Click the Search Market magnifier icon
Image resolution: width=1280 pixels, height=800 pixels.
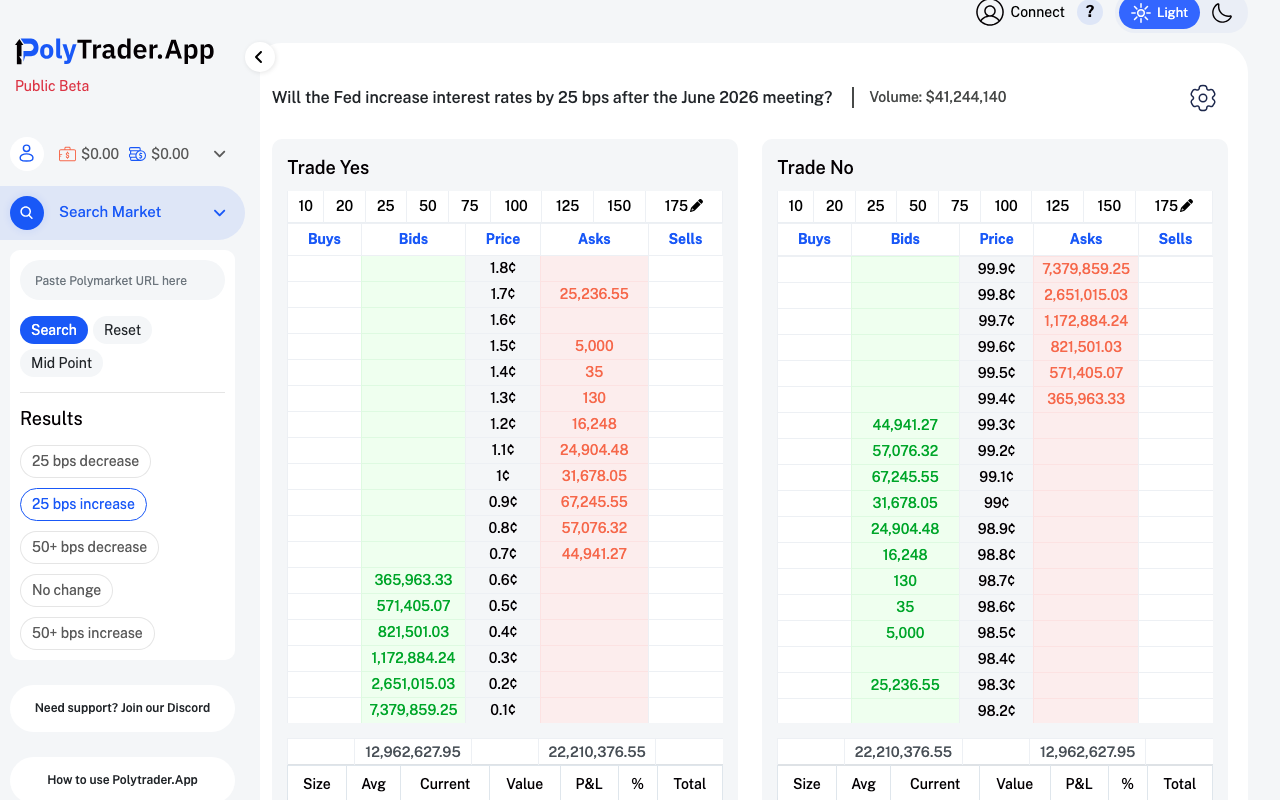point(27,212)
